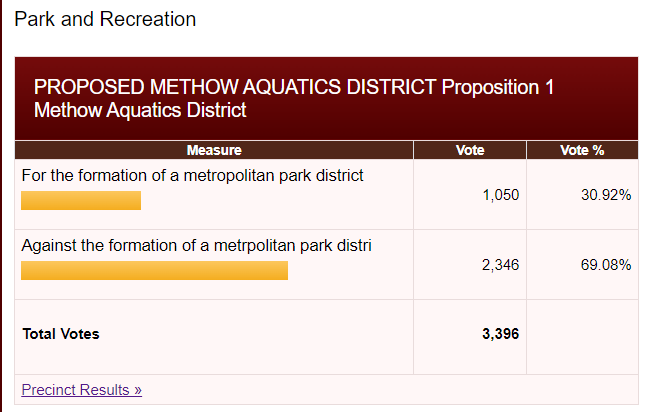Click the longer orange bar for Against votes
Screen dimensions: 662x412
click(x=154, y=271)
